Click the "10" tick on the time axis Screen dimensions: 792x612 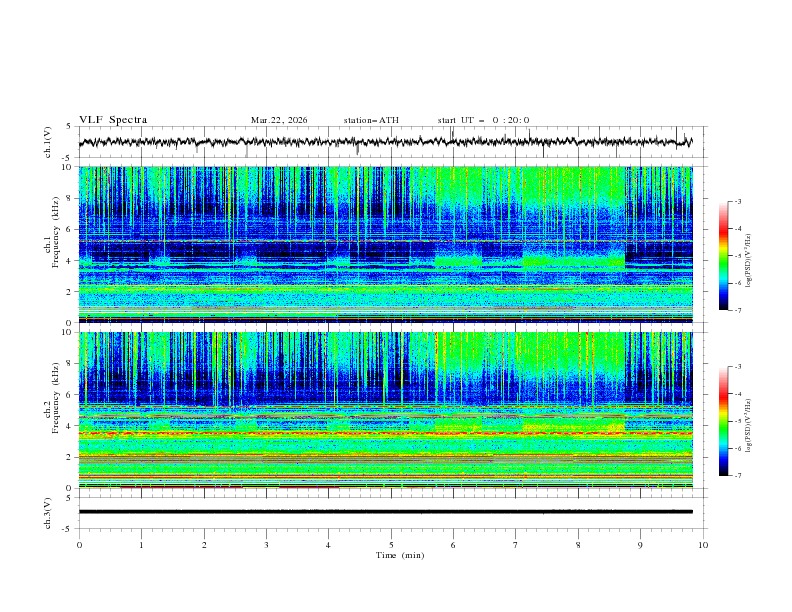click(703, 545)
